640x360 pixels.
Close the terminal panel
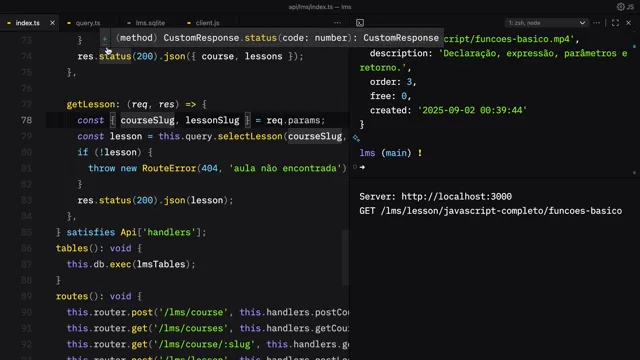[629, 23]
